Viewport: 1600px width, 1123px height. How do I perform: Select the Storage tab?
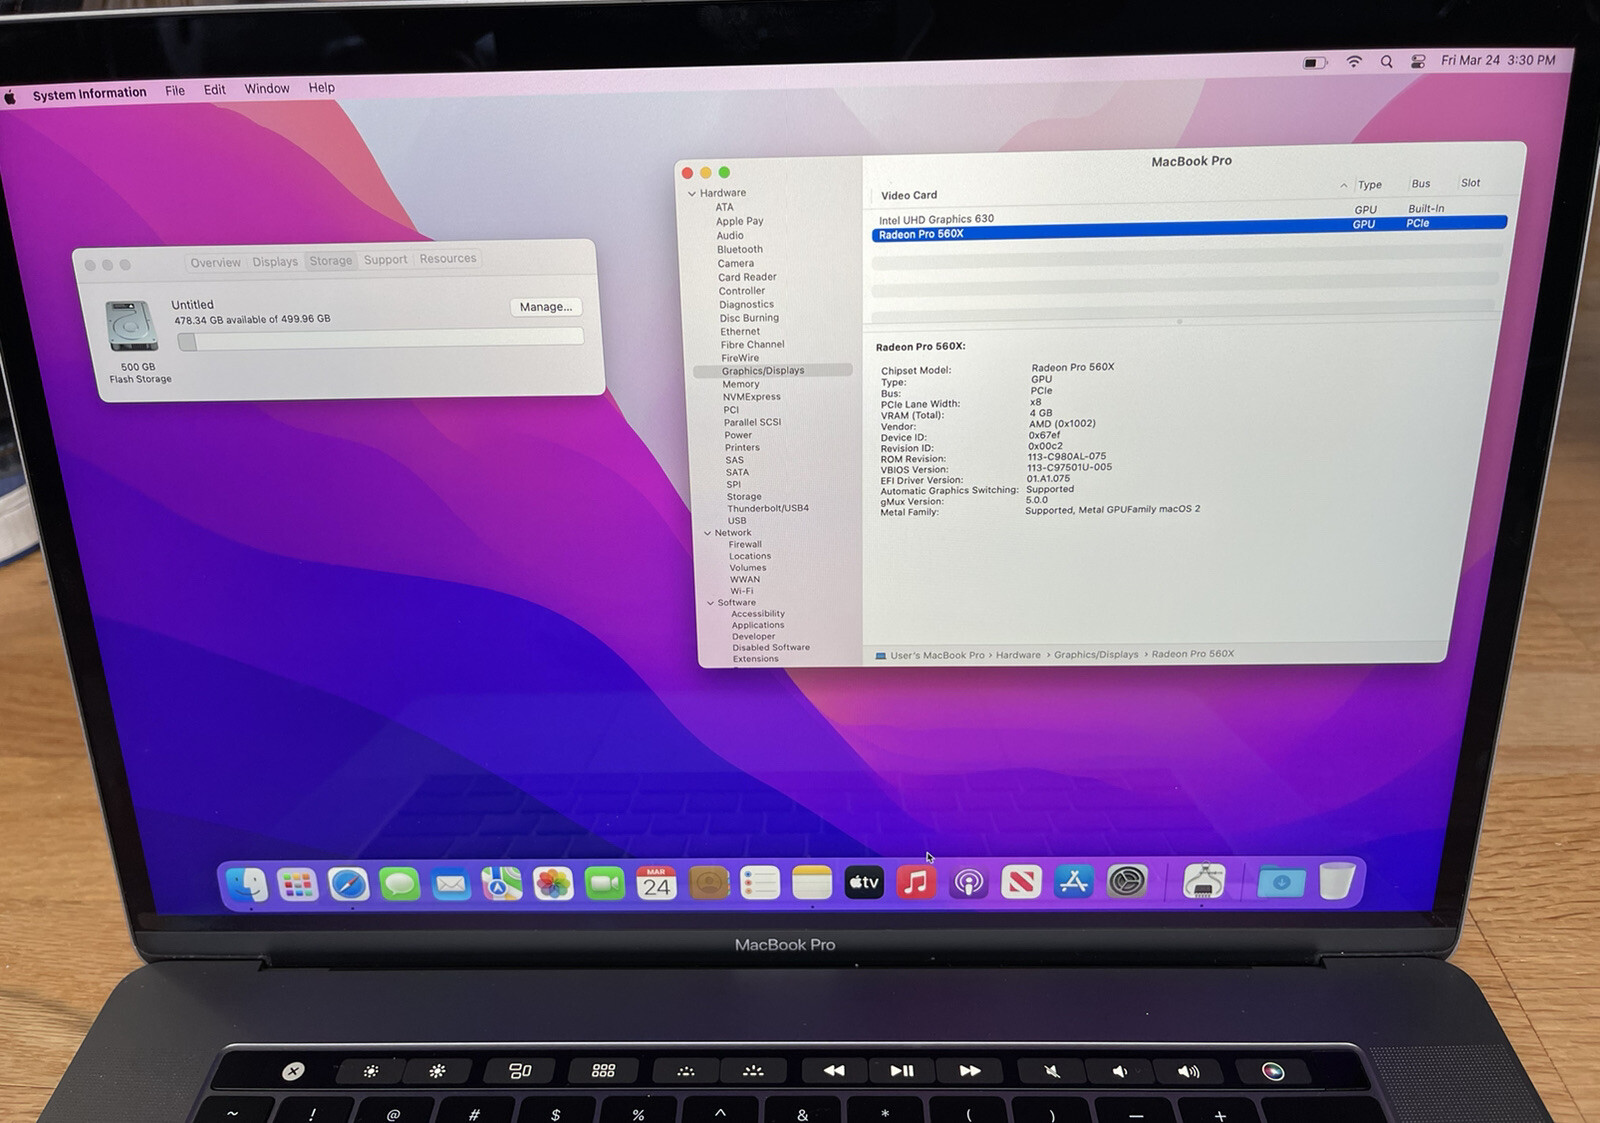click(x=331, y=261)
